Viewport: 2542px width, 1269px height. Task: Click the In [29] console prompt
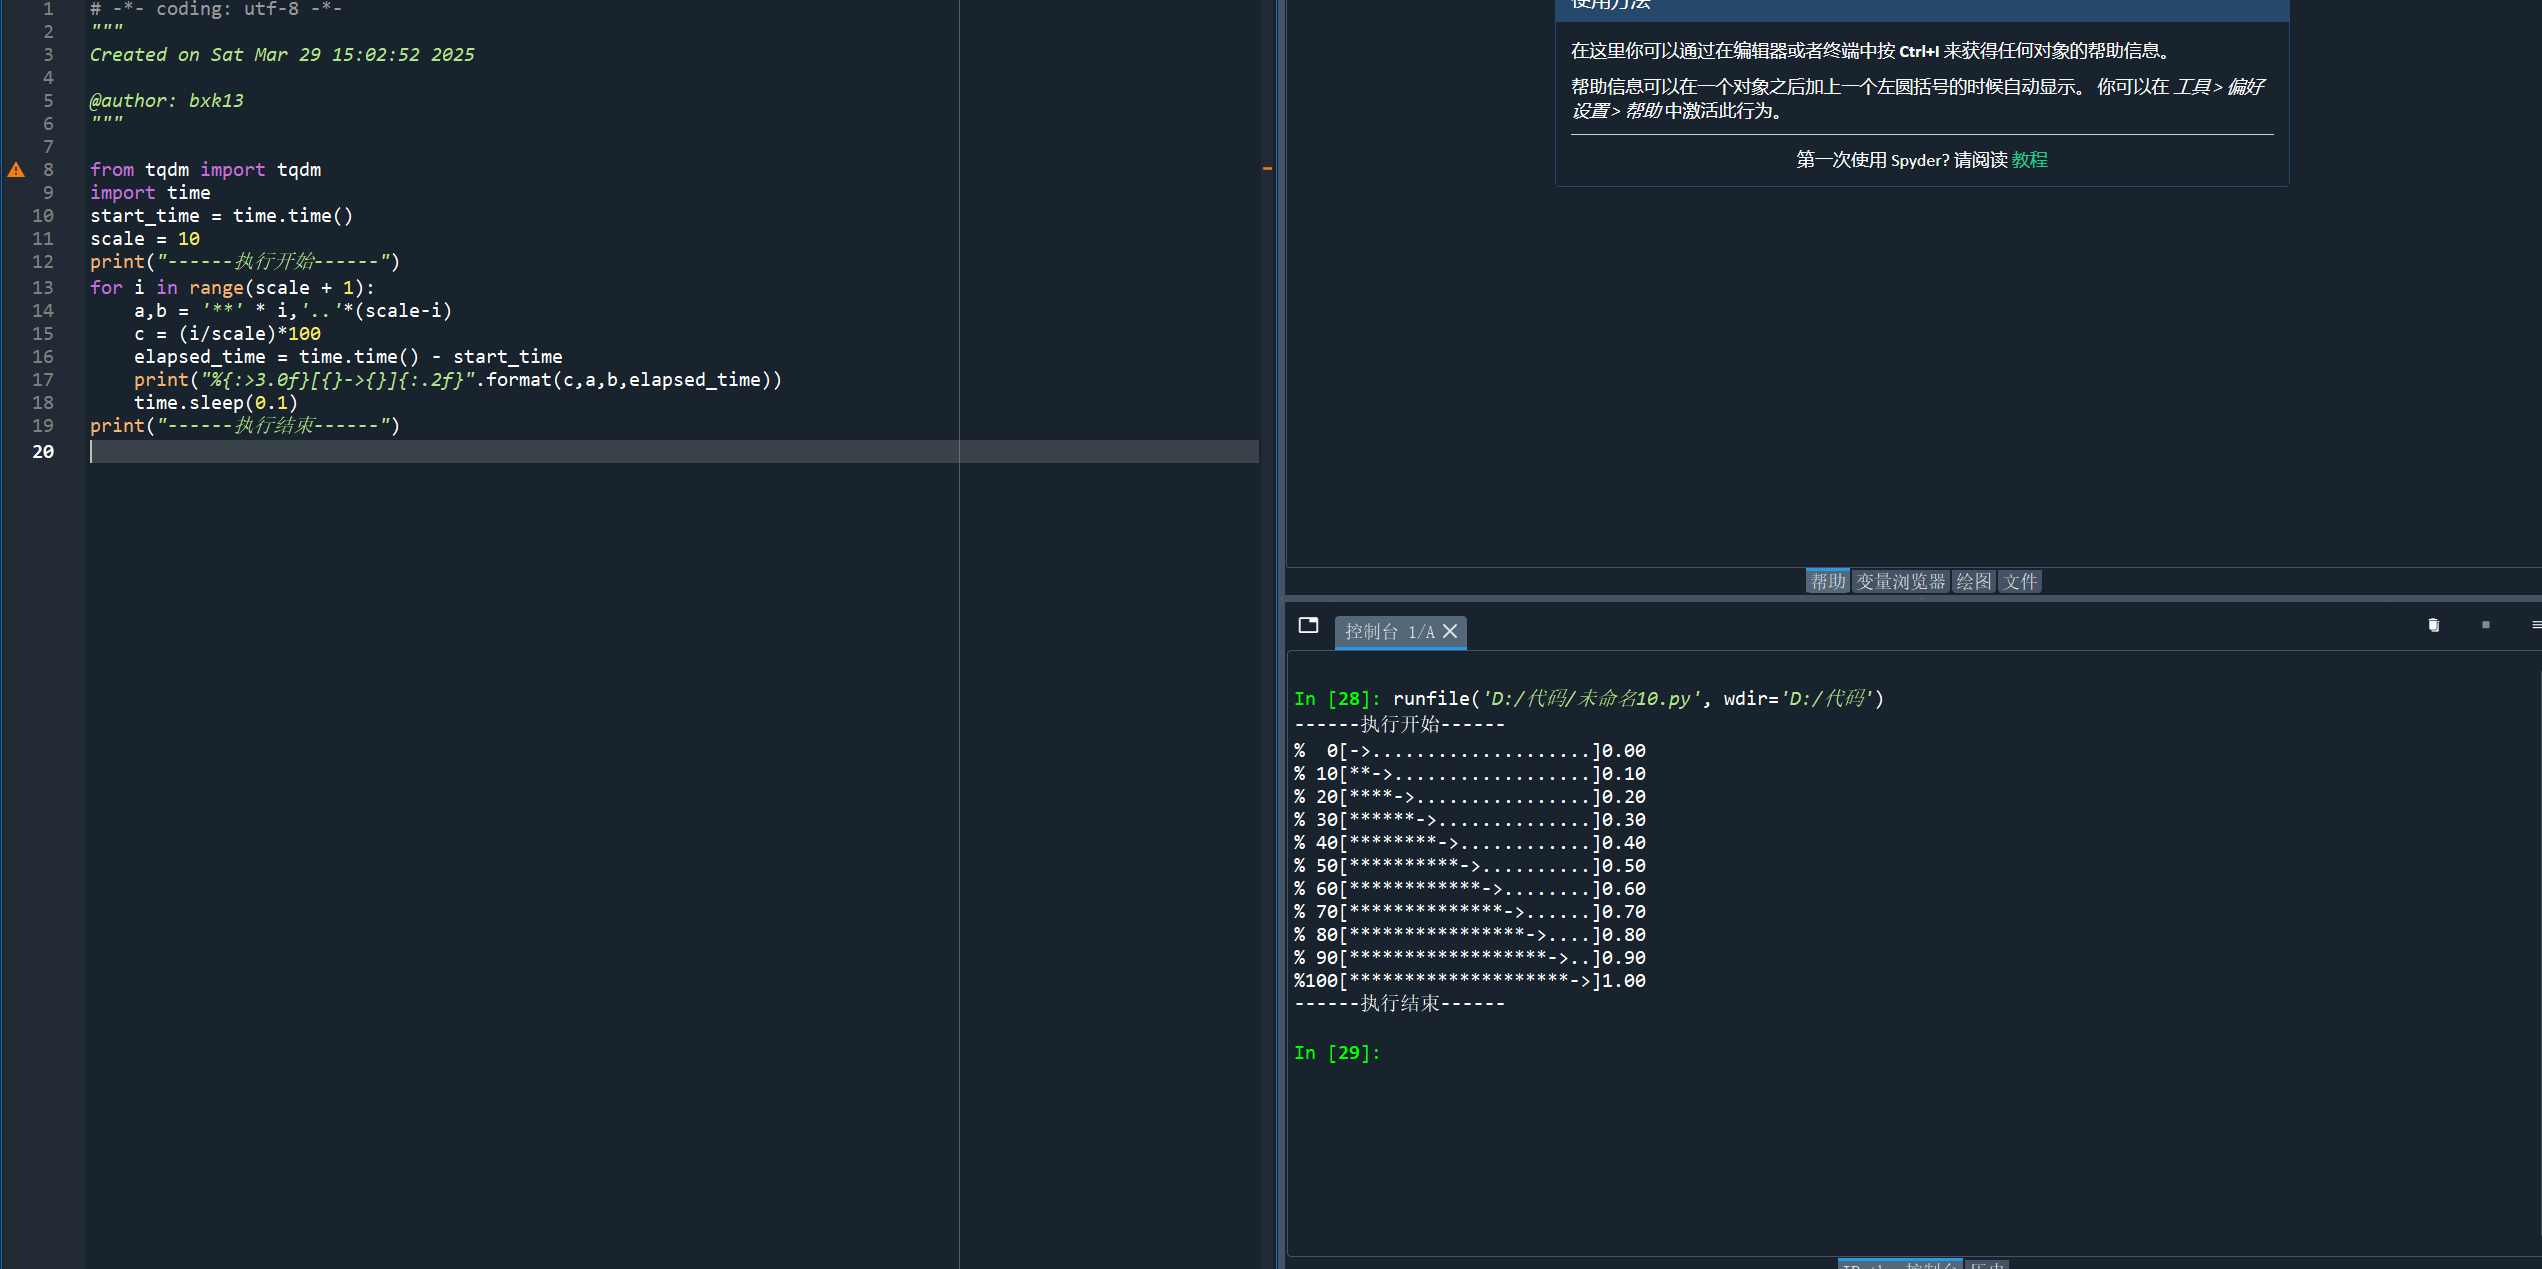pos(1336,1053)
